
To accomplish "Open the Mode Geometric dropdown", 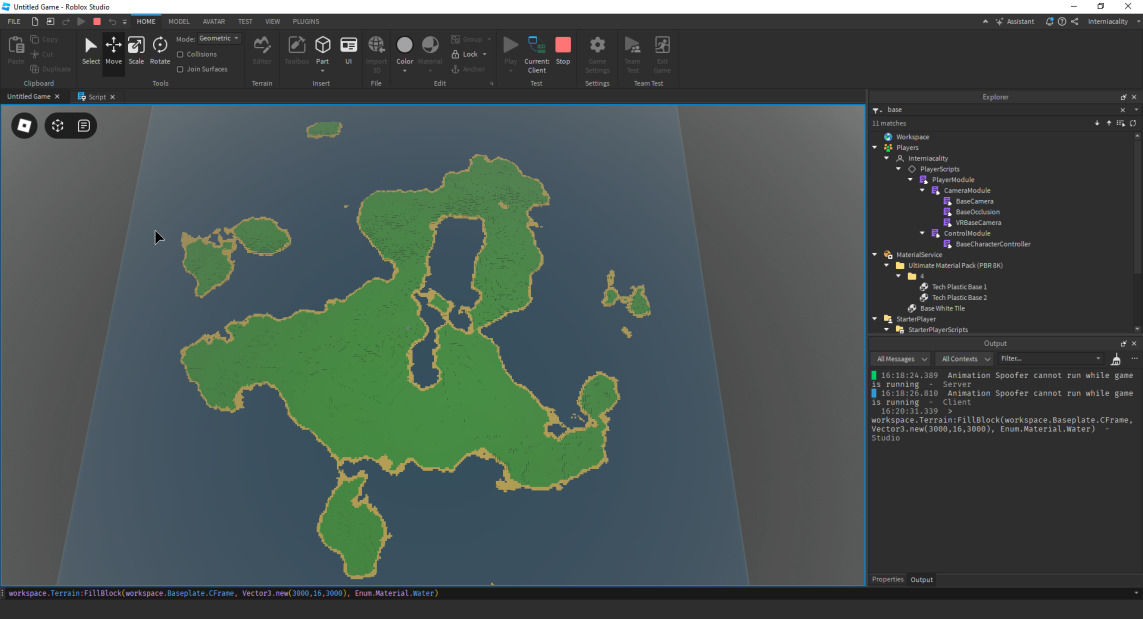I will (x=219, y=39).
